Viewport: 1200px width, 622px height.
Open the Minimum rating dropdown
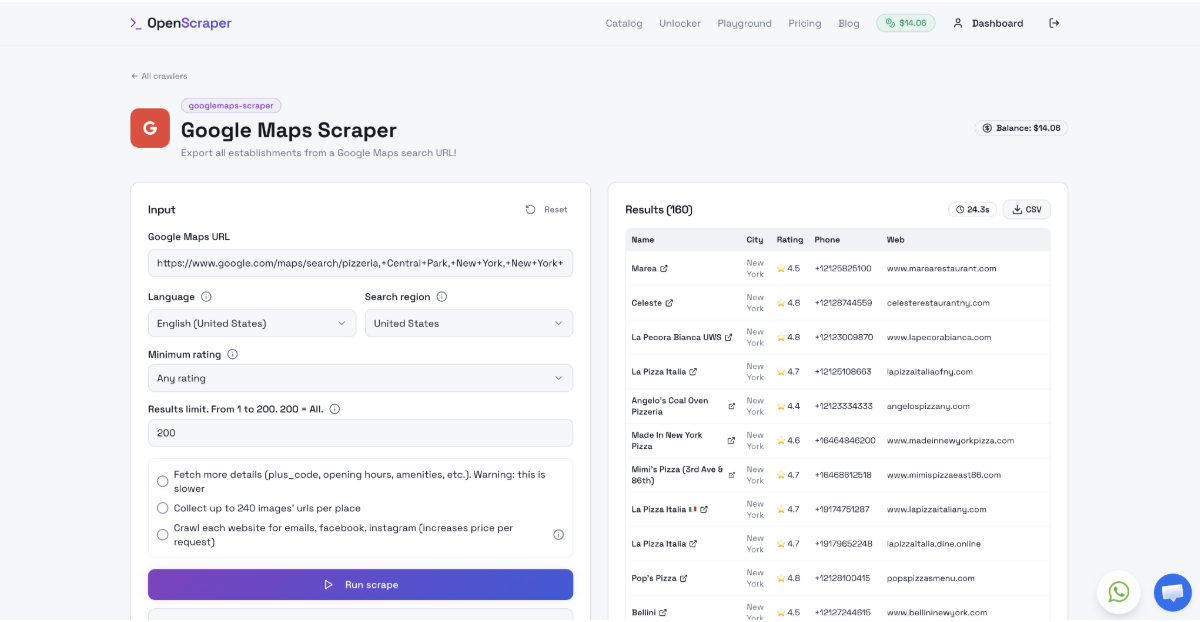[360, 378]
